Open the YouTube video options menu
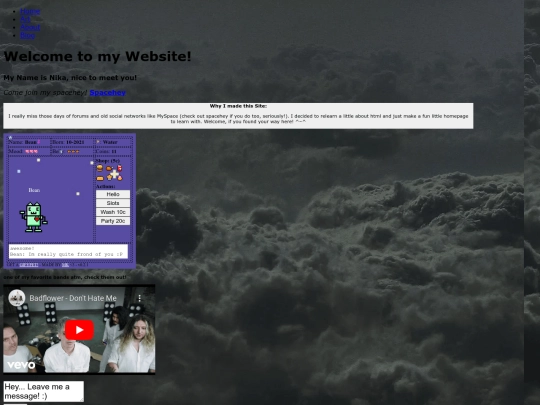The image size is (540, 405). tap(139, 298)
